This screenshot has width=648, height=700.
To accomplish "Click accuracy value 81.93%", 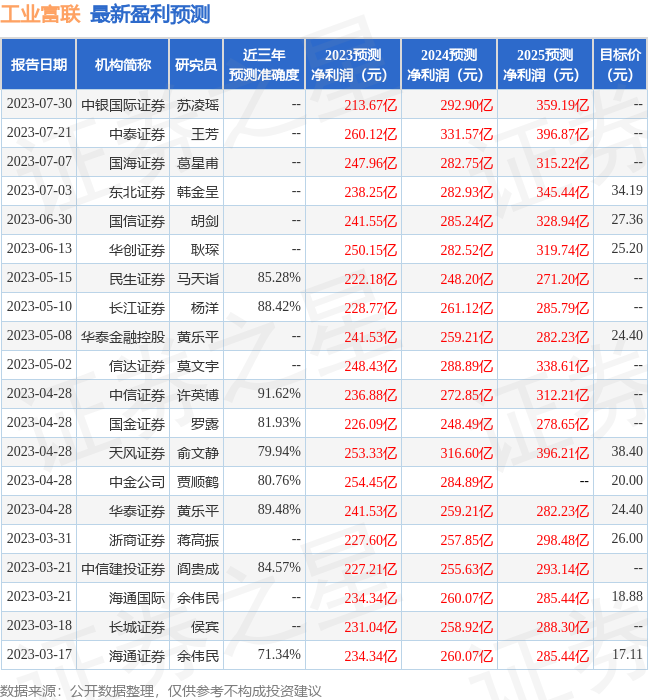I will [279, 423].
